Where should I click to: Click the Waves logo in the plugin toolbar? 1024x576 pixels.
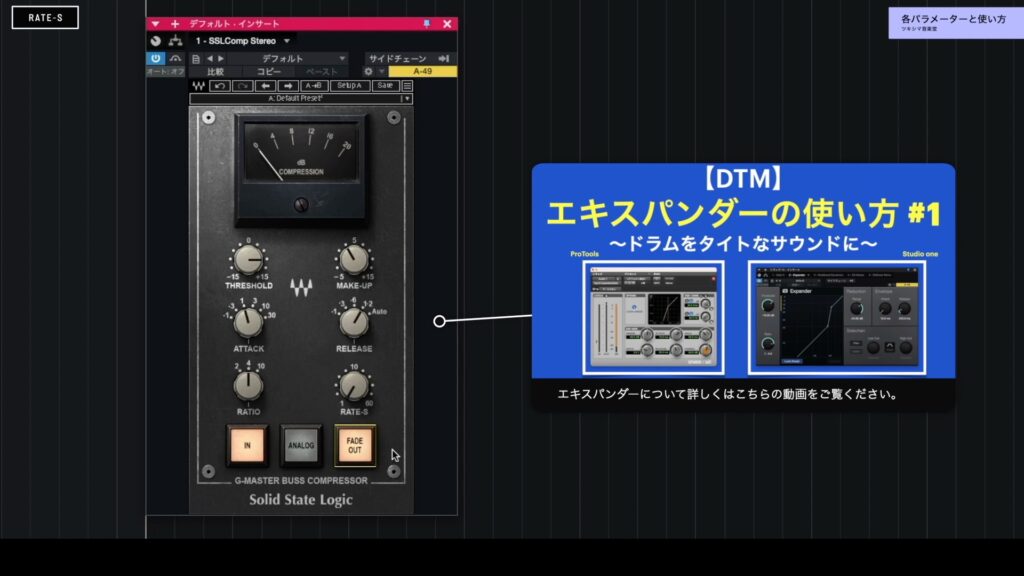pyautogui.click(x=199, y=86)
